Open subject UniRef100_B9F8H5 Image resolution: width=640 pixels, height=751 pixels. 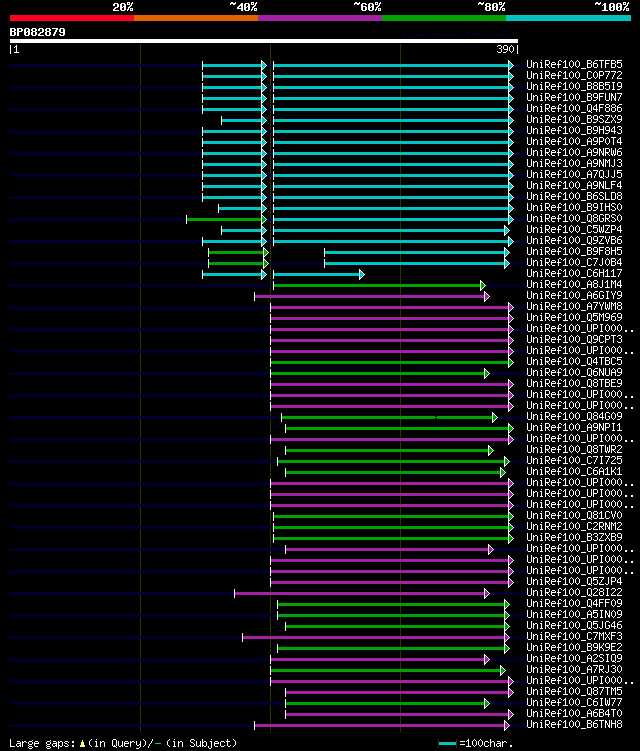pos(574,252)
